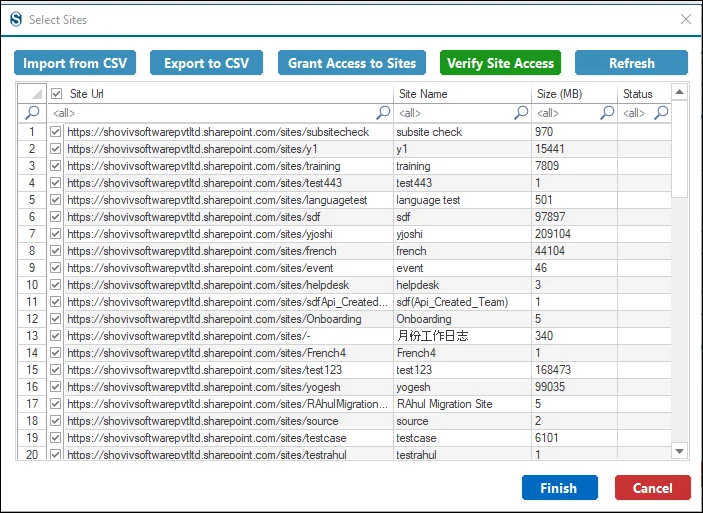The image size is (703, 513).
Task: Toggle checkbox for the test443 site
Action: 55,183
